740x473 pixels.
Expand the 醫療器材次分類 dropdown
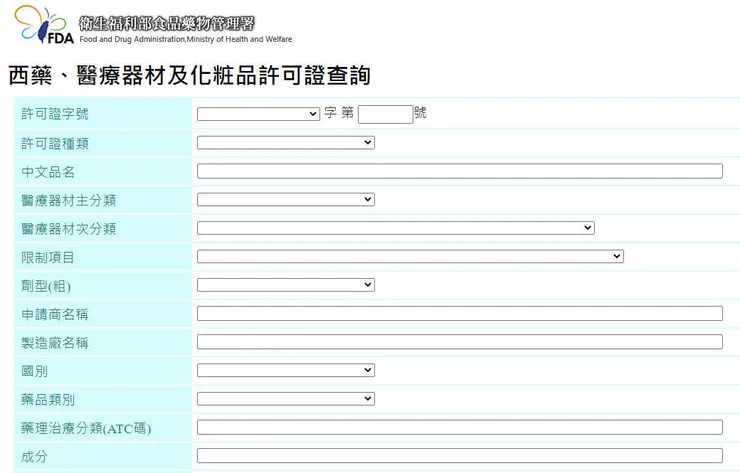click(395, 228)
